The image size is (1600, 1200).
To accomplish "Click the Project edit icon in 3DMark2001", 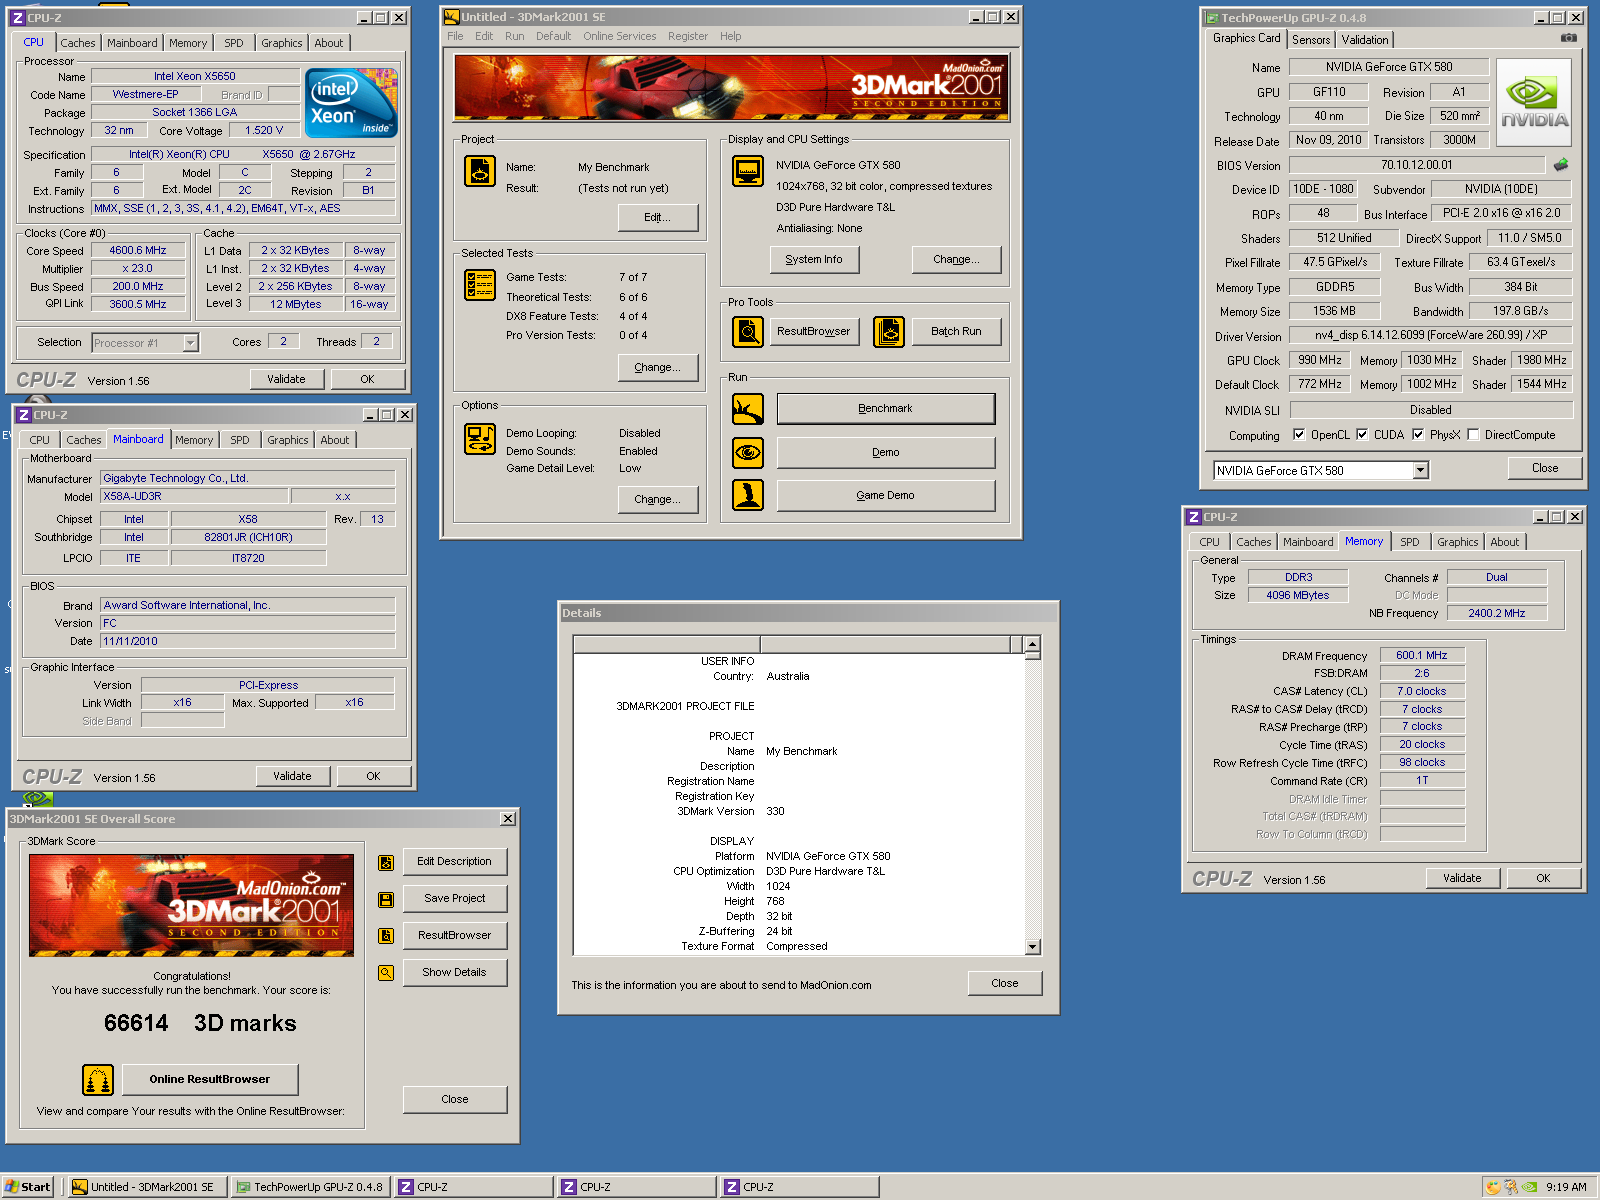I will (480, 171).
